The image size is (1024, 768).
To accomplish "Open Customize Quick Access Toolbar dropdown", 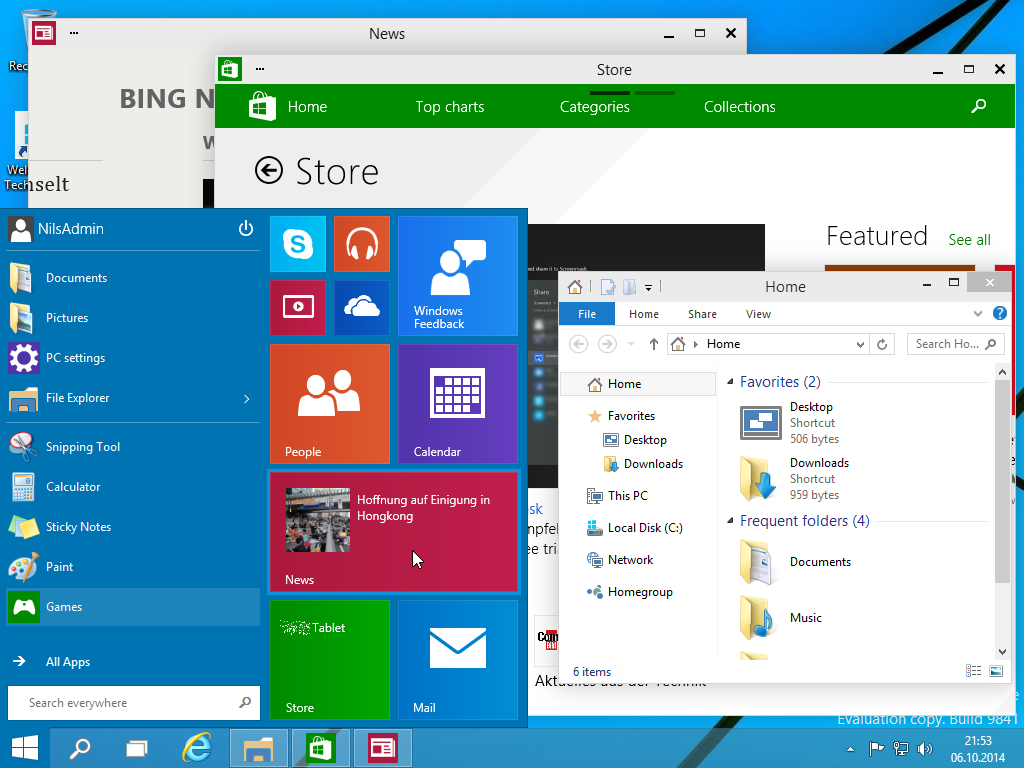I will coord(648,287).
